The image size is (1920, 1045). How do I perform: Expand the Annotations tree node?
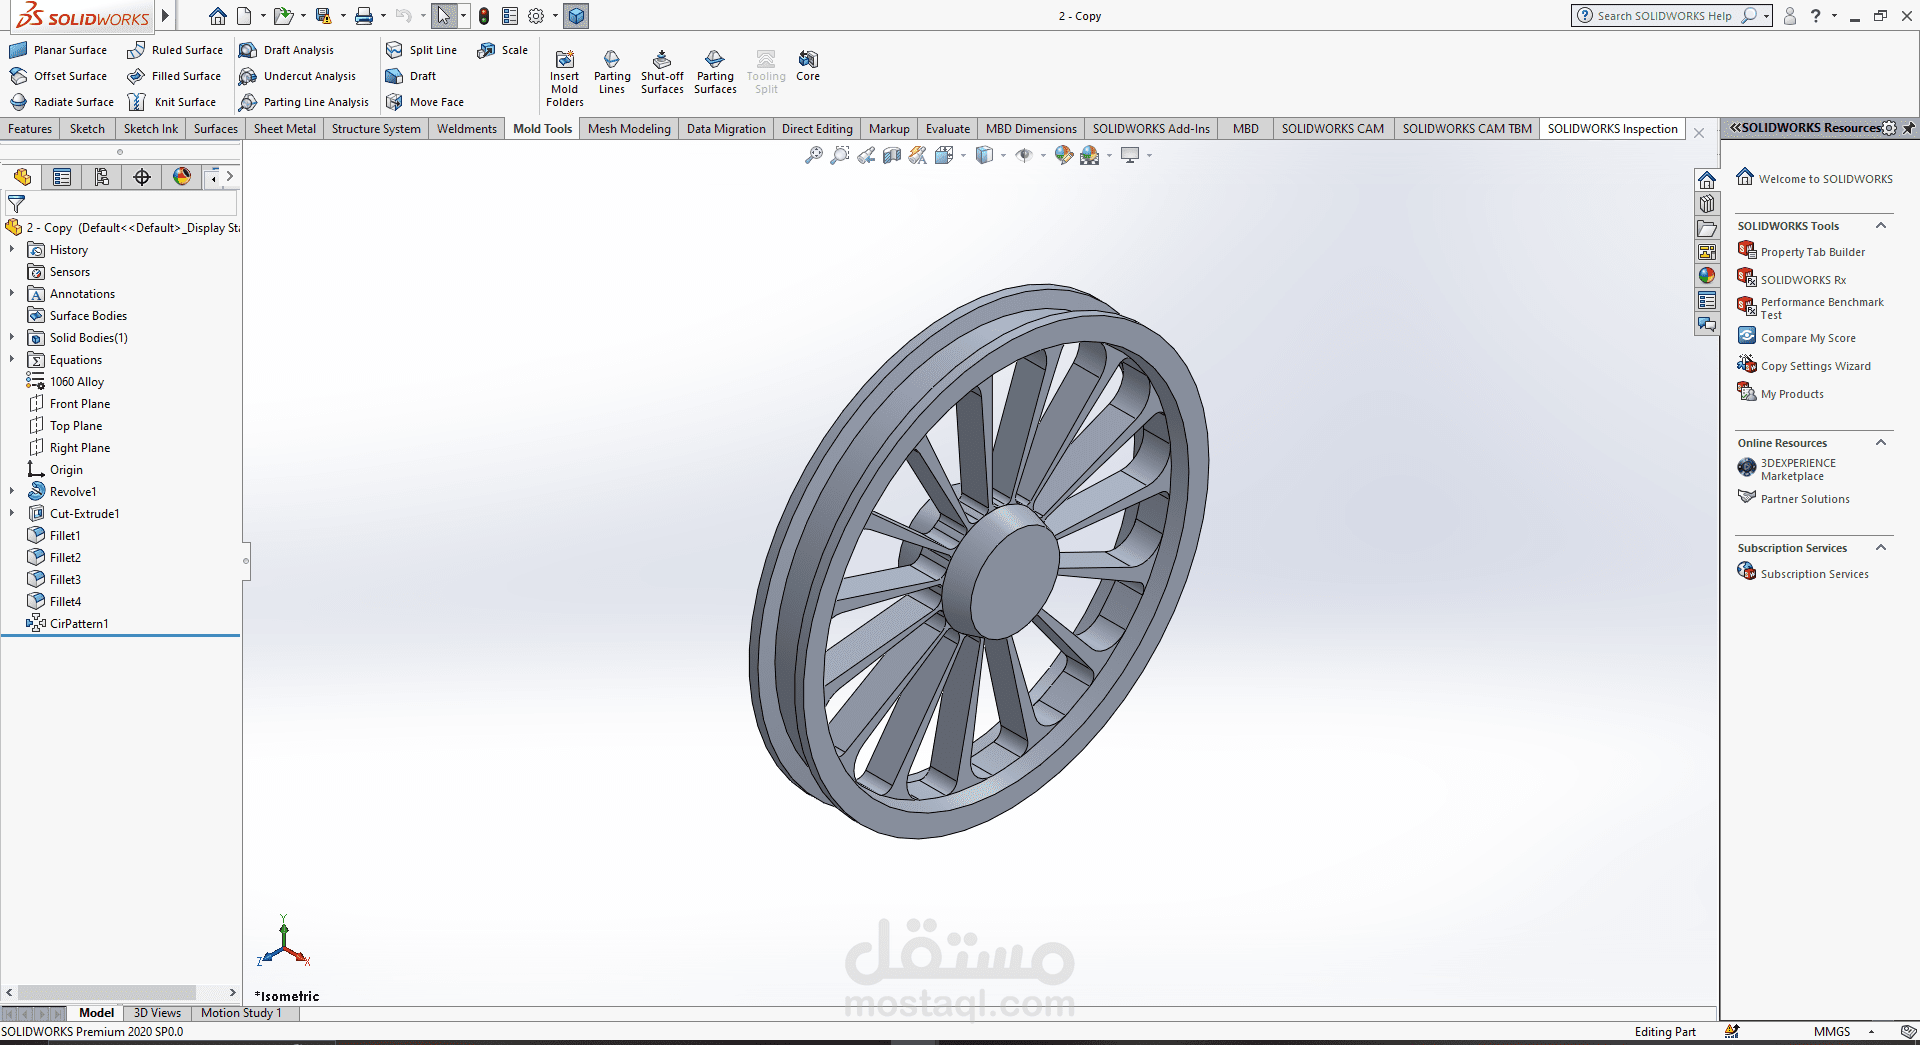click(12, 294)
